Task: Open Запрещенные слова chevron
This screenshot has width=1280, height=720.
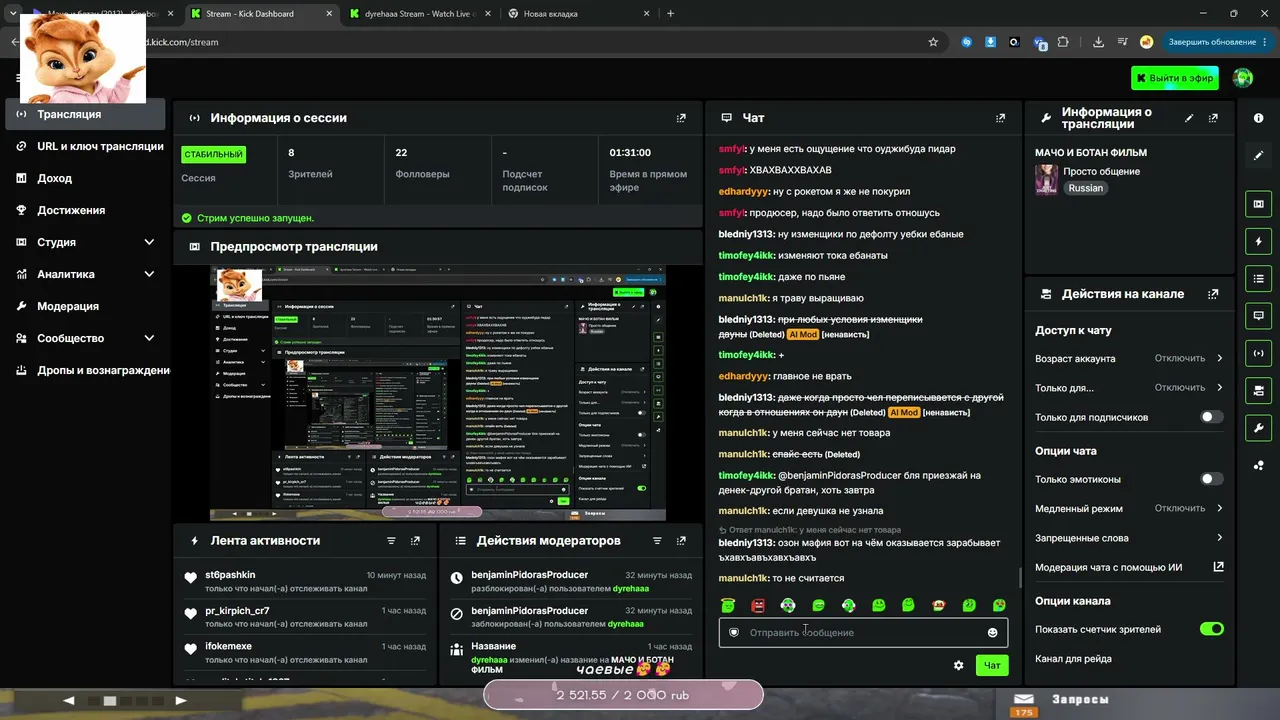Action: (1219, 538)
